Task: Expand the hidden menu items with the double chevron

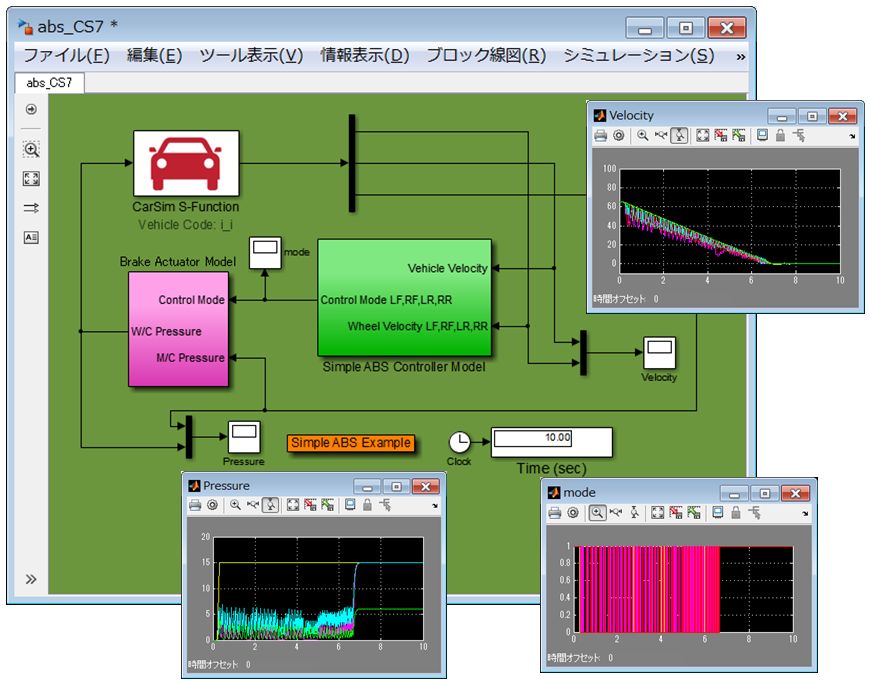Action: click(739, 56)
